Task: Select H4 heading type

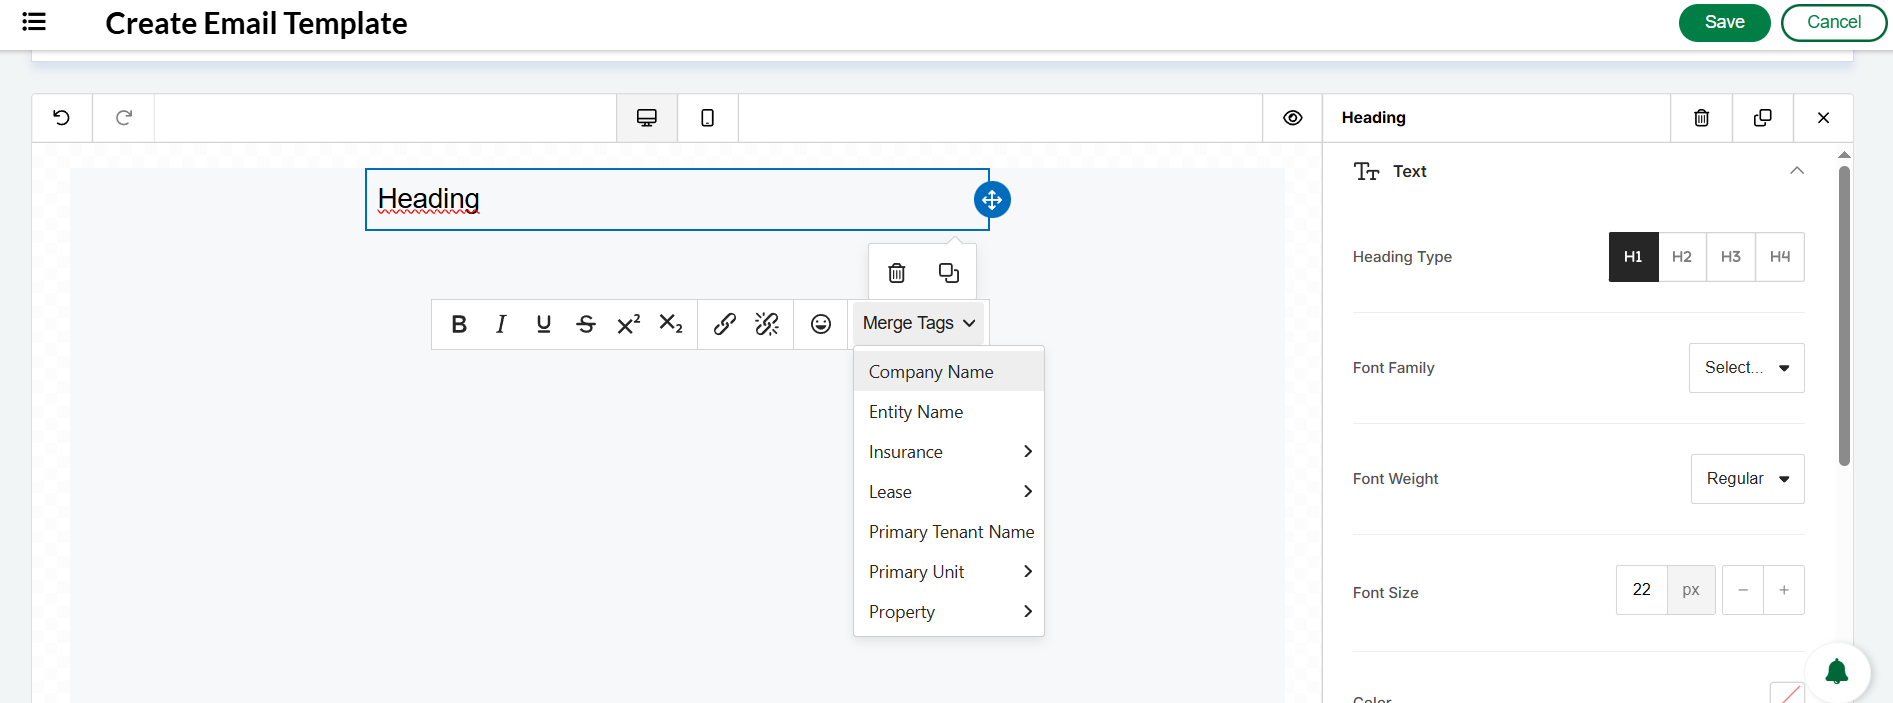Action: tap(1780, 257)
